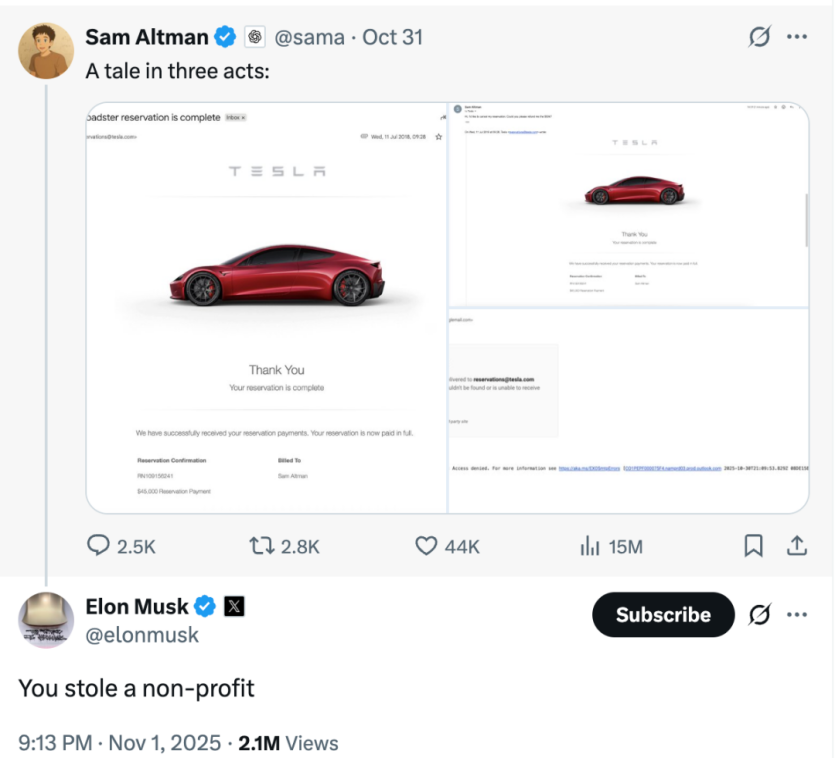Click the Oct 31 tweet date

(392, 37)
